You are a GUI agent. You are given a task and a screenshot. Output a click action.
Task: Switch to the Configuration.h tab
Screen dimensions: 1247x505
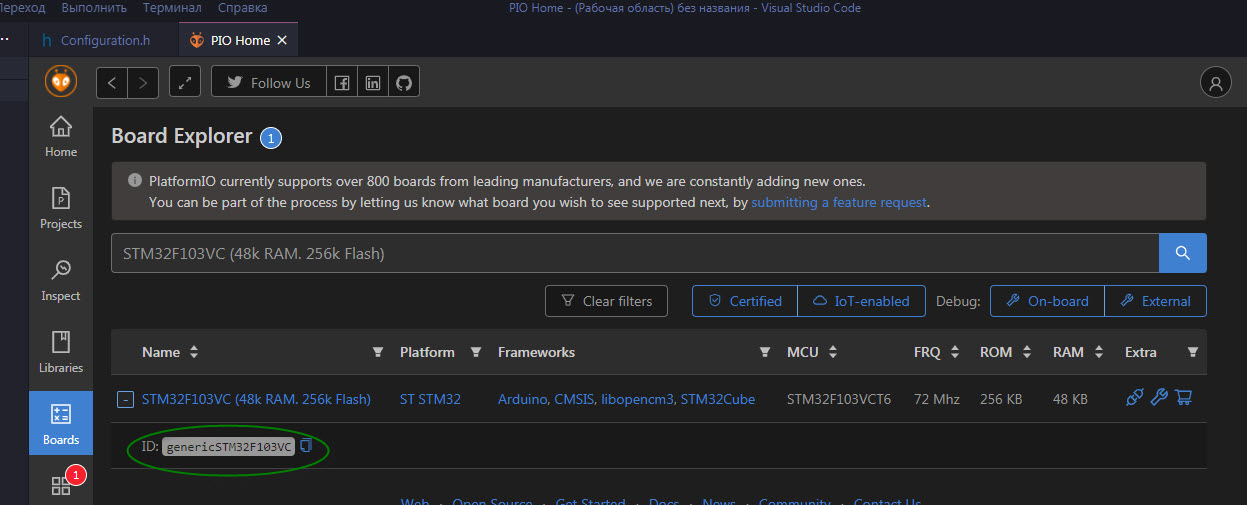[x=104, y=40]
